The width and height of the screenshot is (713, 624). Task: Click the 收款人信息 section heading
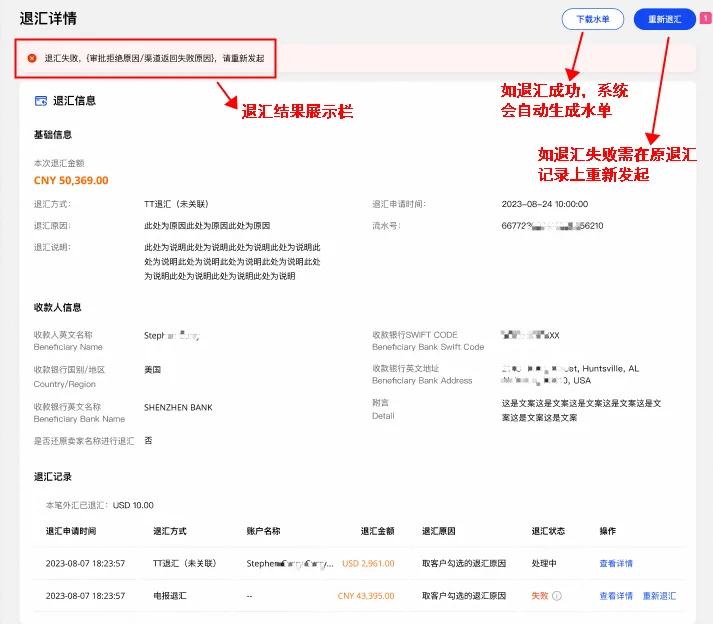(57, 307)
